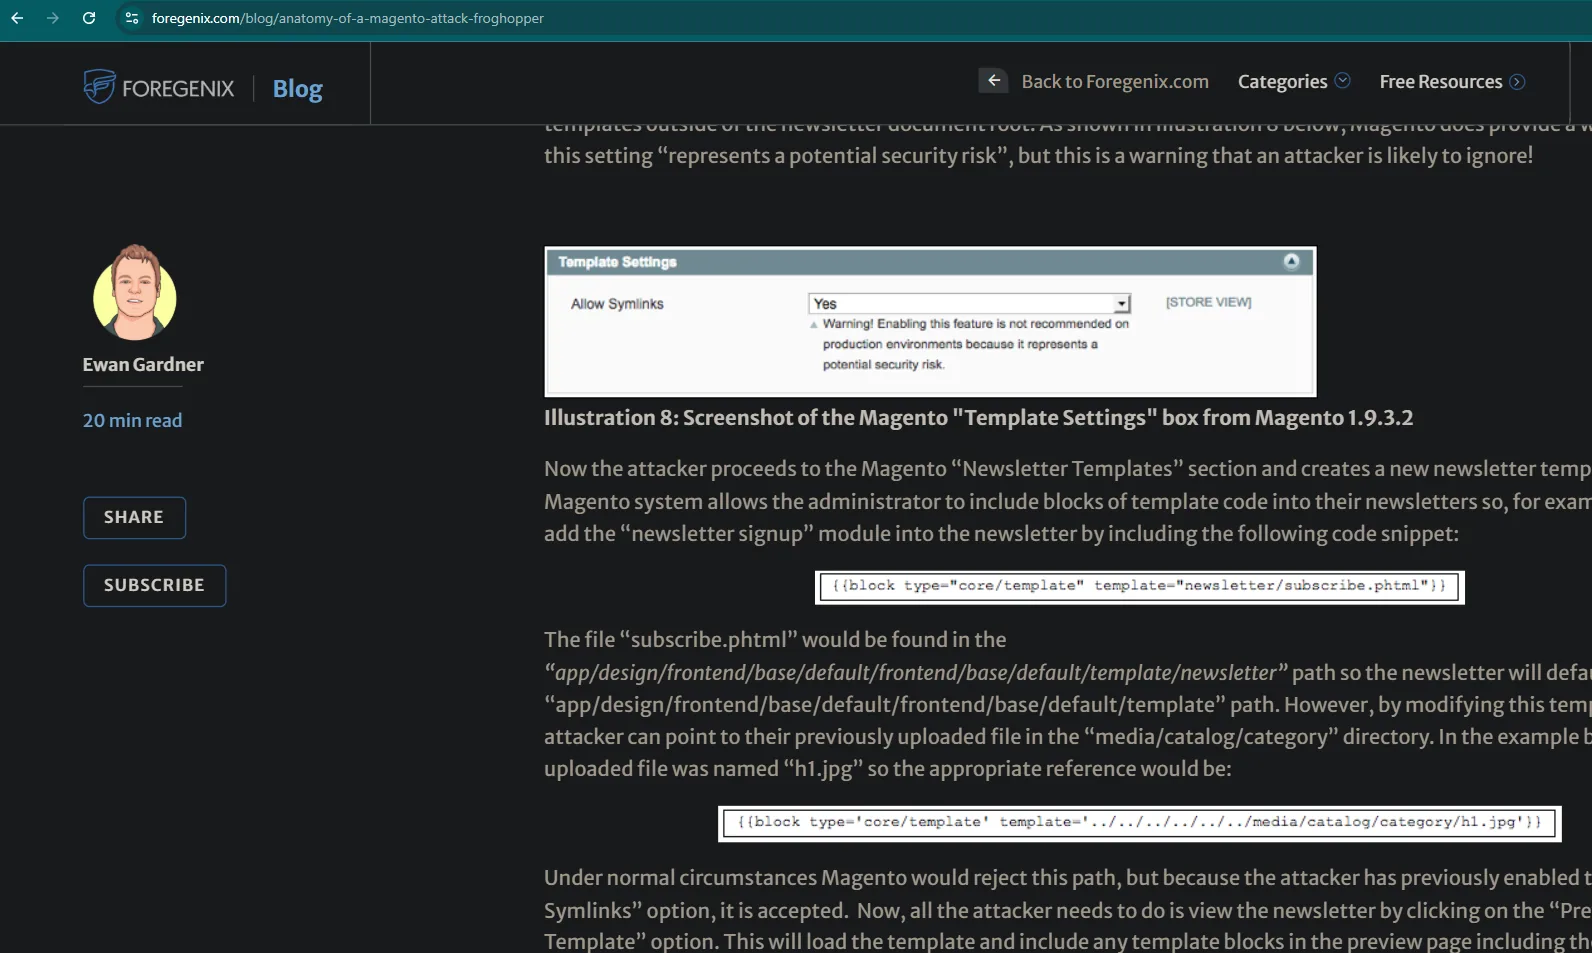Open the Free Resources menu

[x=1440, y=82]
